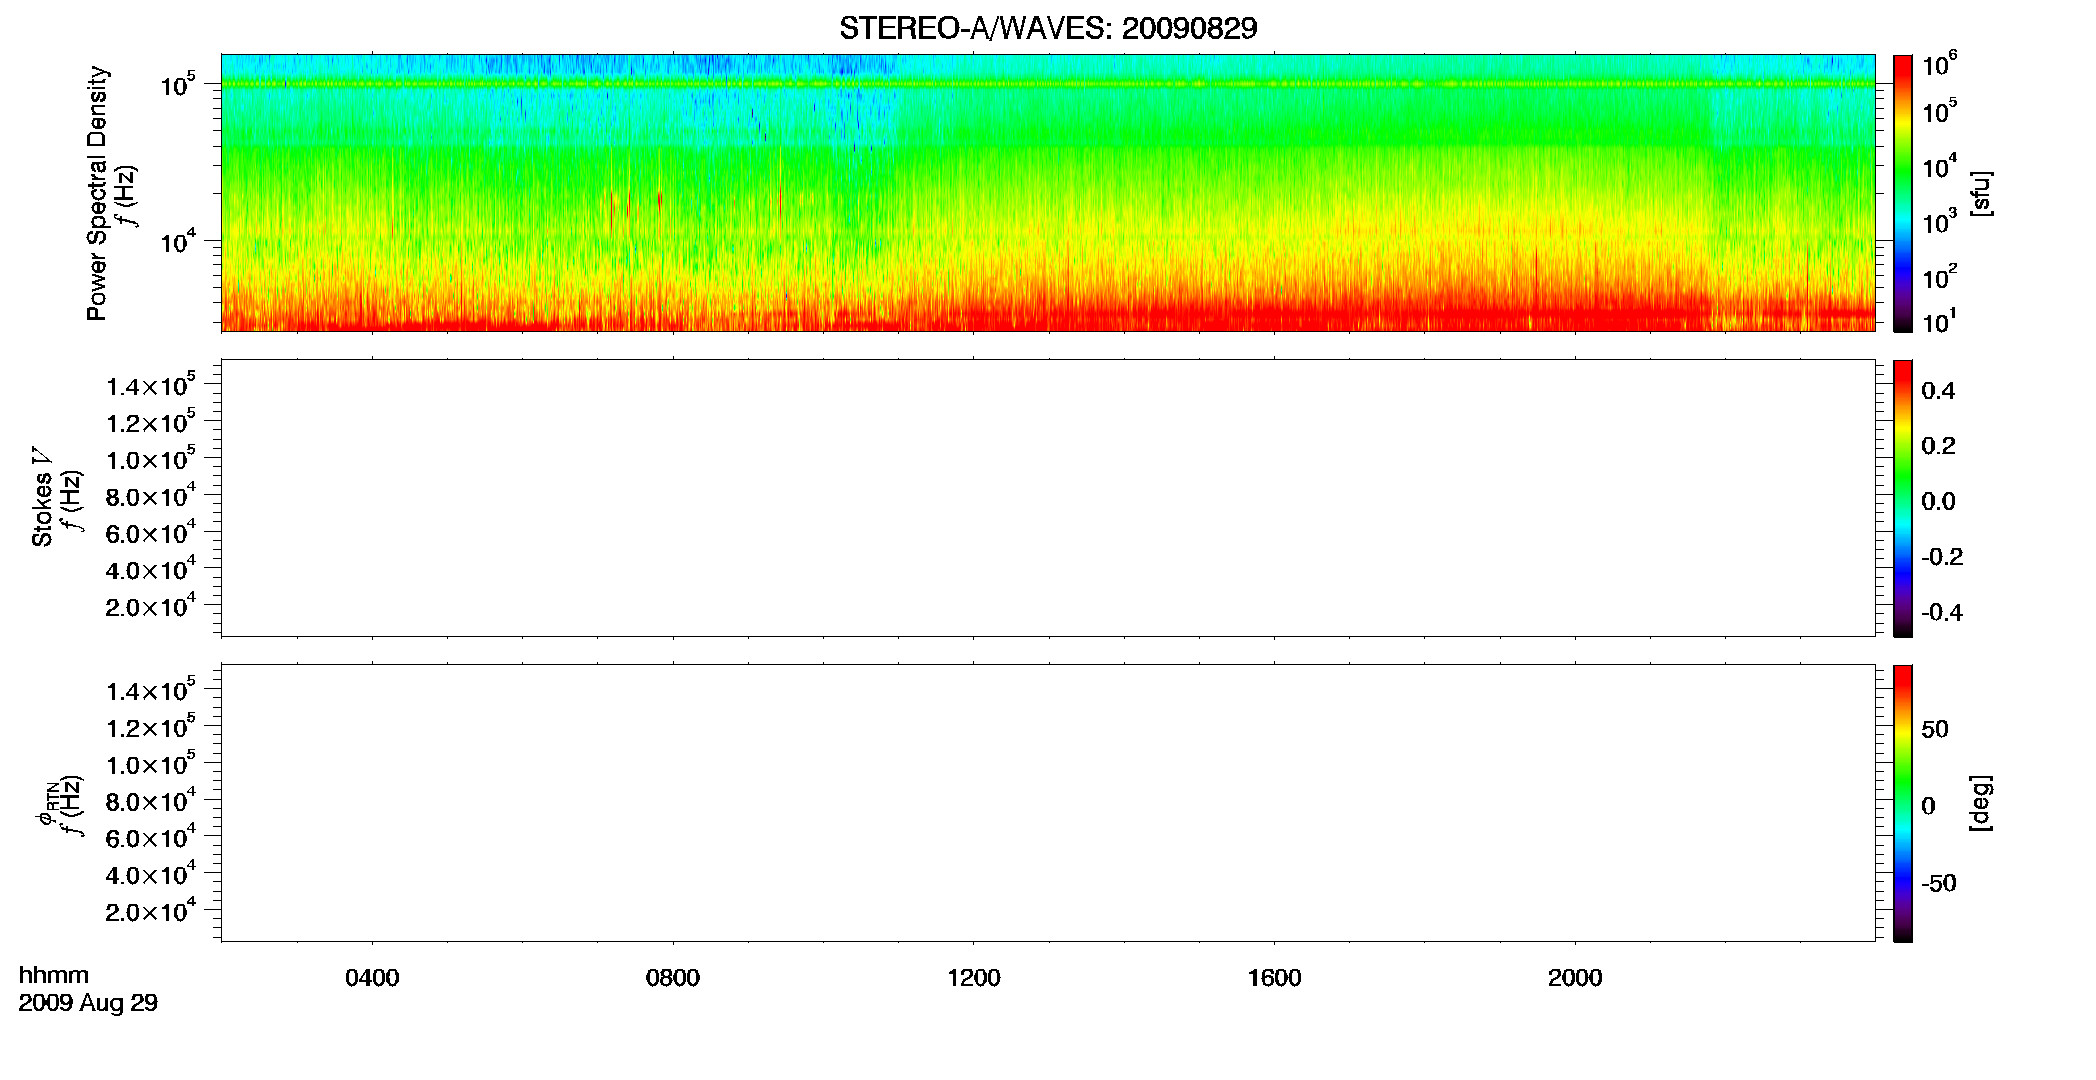Click the 0400 time tick label
The height and width of the screenshot is (1080, 2096).
click(372, 978)
